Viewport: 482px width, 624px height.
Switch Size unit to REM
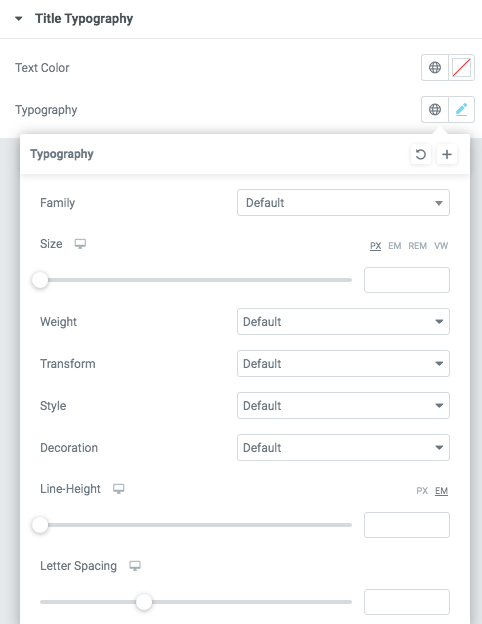tap(418, 246)
